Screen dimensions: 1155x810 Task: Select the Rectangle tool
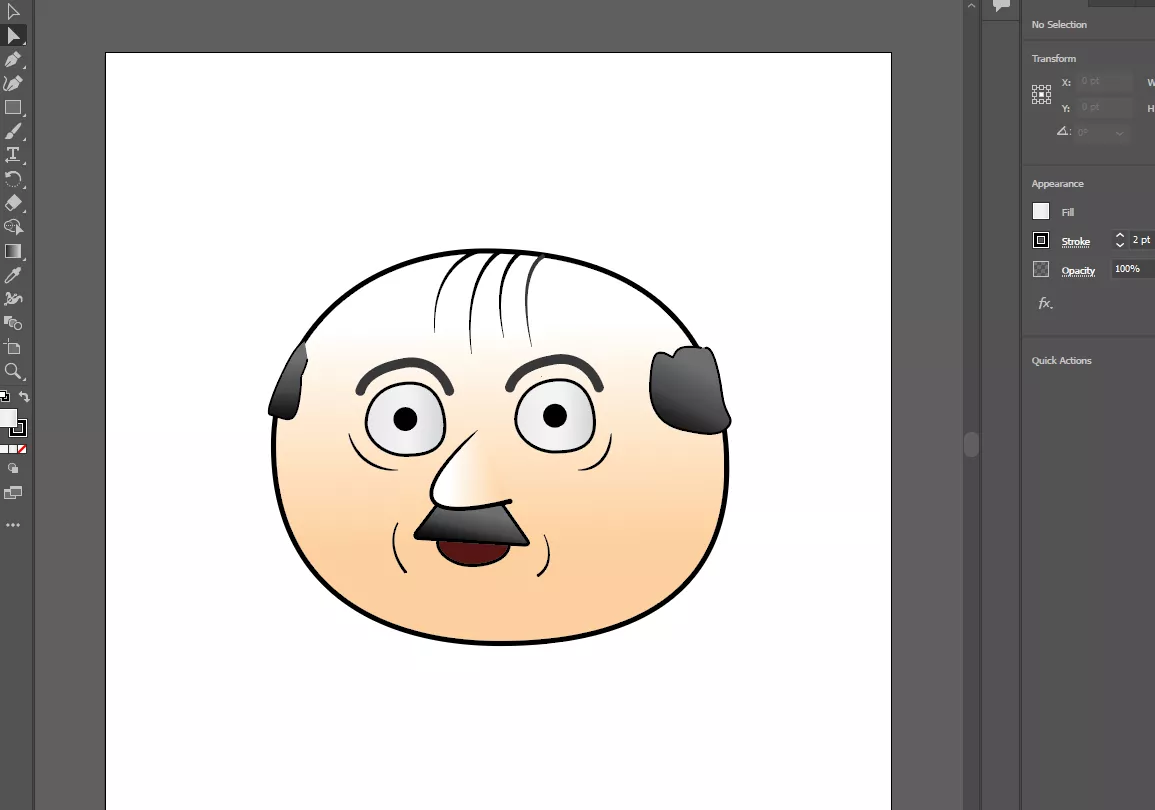coord(13,108)
